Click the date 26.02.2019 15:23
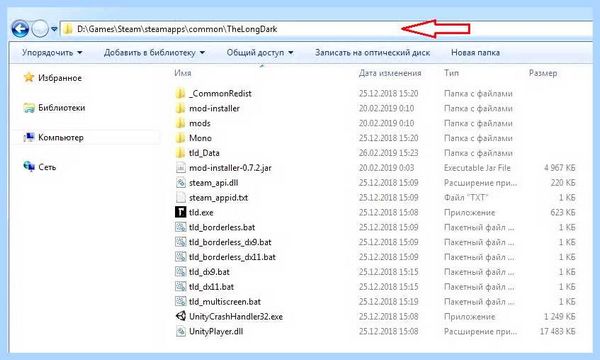 click(x=388, y=153)
